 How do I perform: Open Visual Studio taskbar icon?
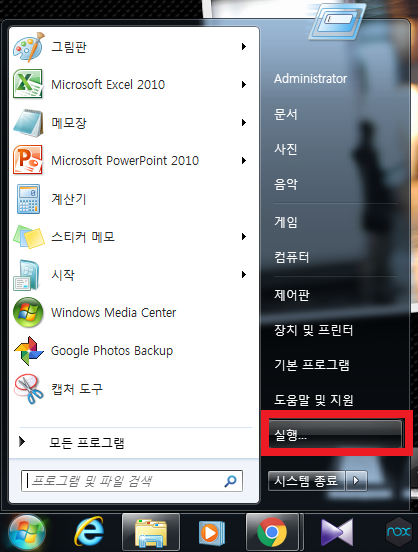337,532
